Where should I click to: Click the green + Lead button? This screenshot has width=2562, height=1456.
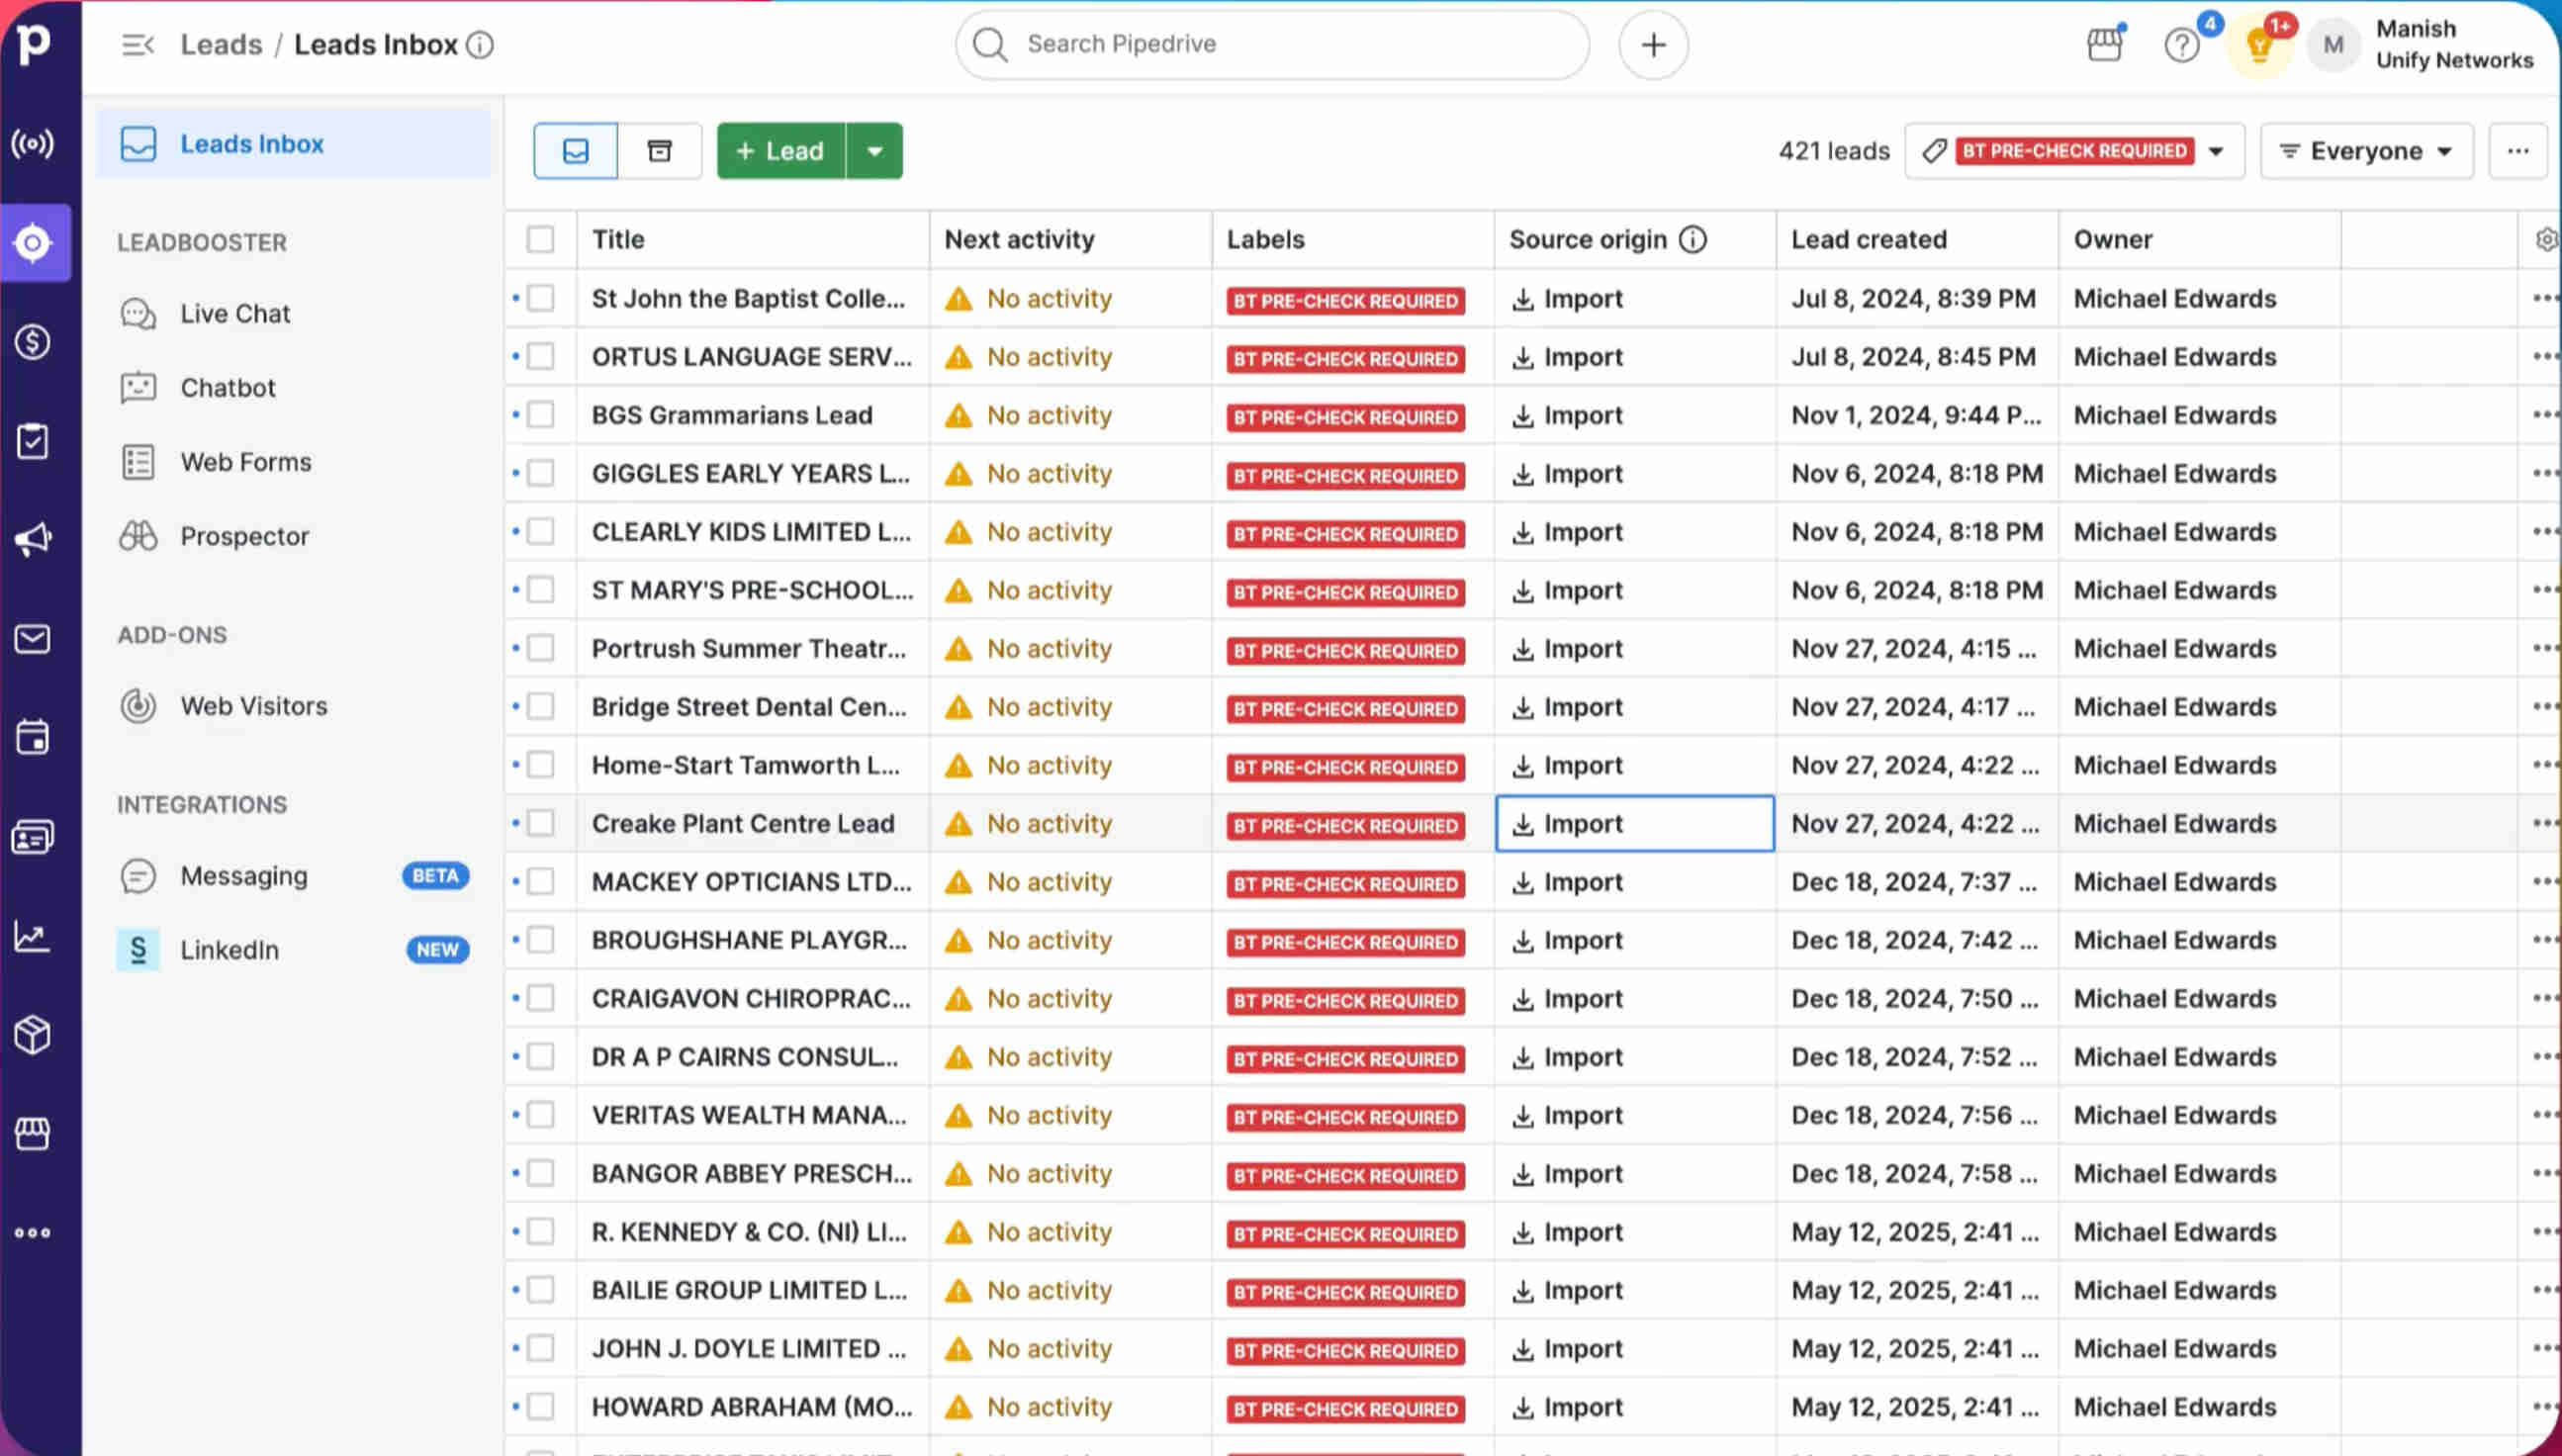click(781, 151)
